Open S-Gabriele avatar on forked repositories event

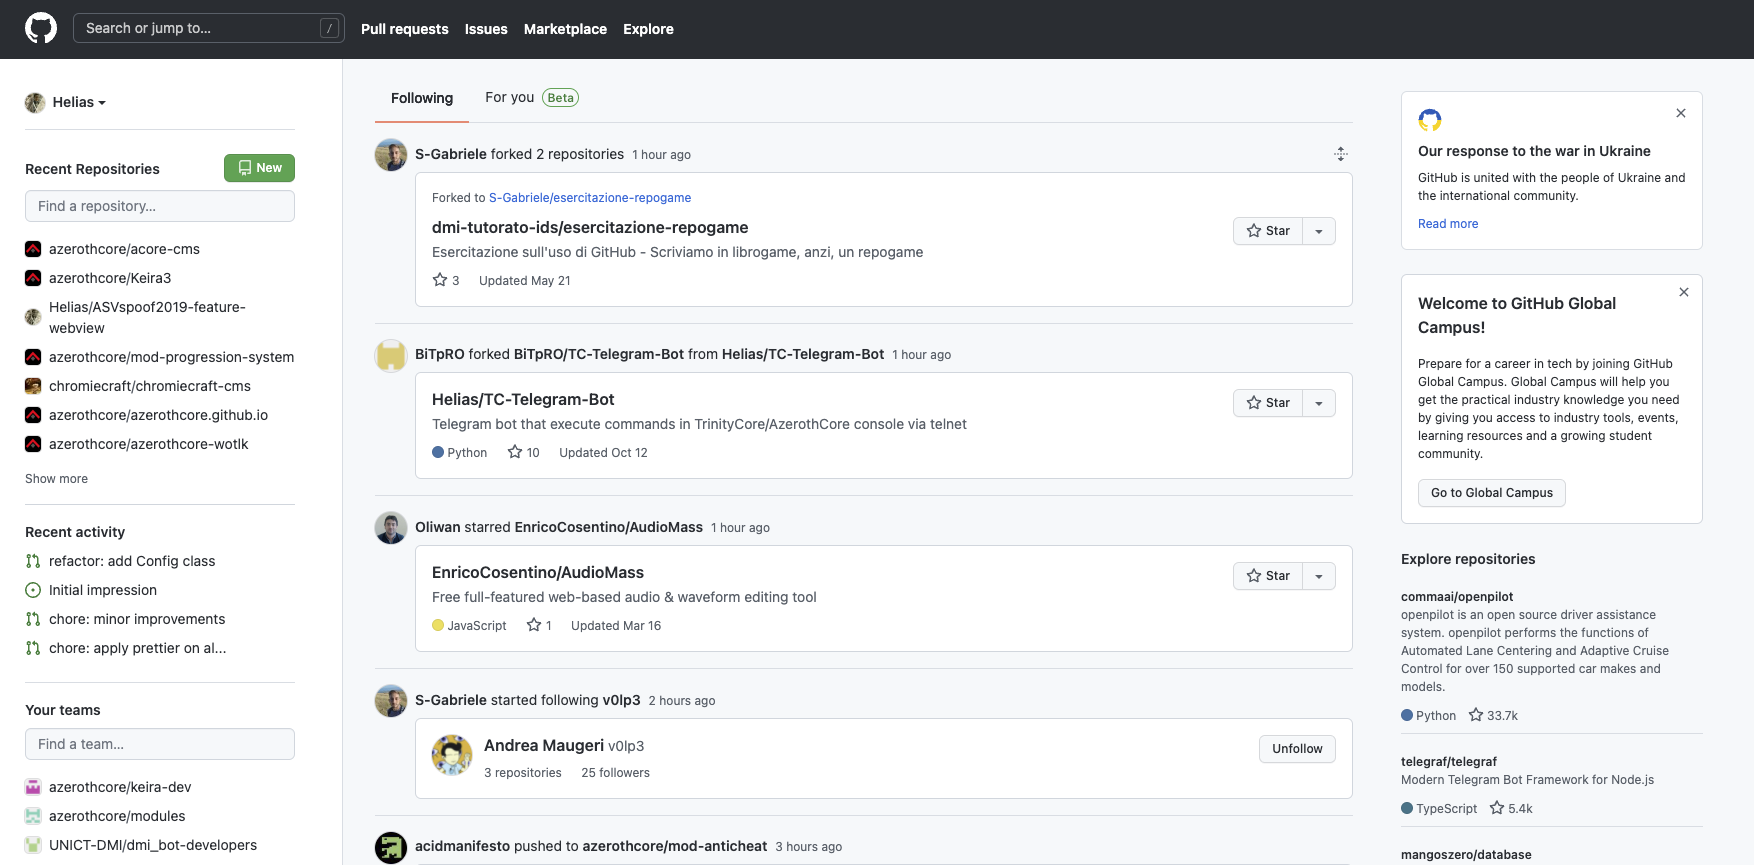pos(391,155)
